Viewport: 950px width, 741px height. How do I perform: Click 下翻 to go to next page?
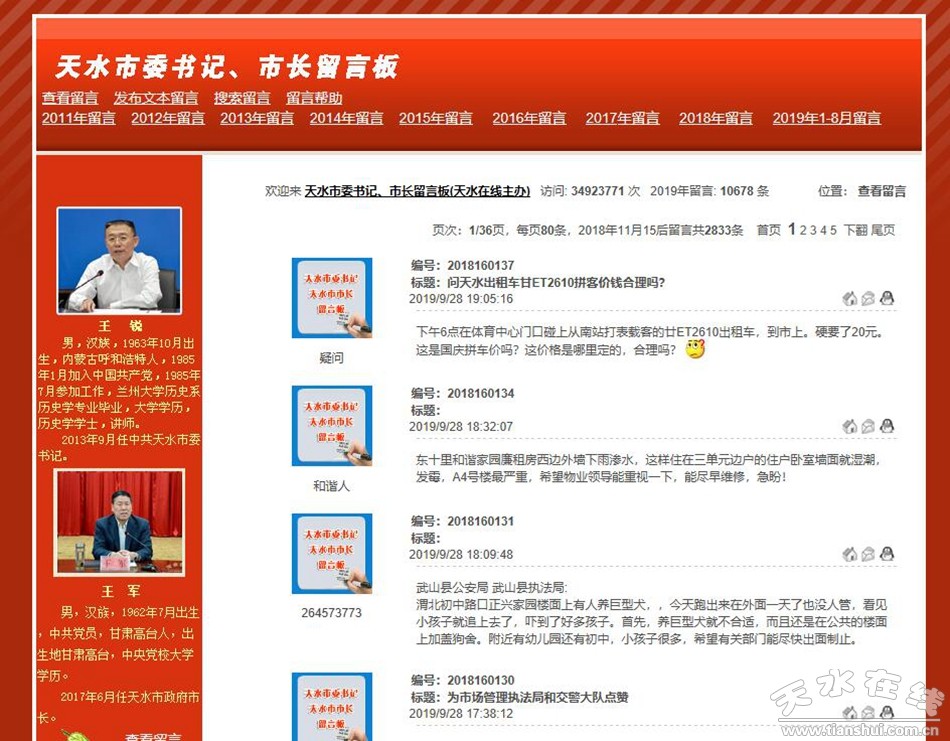point(855,230)
